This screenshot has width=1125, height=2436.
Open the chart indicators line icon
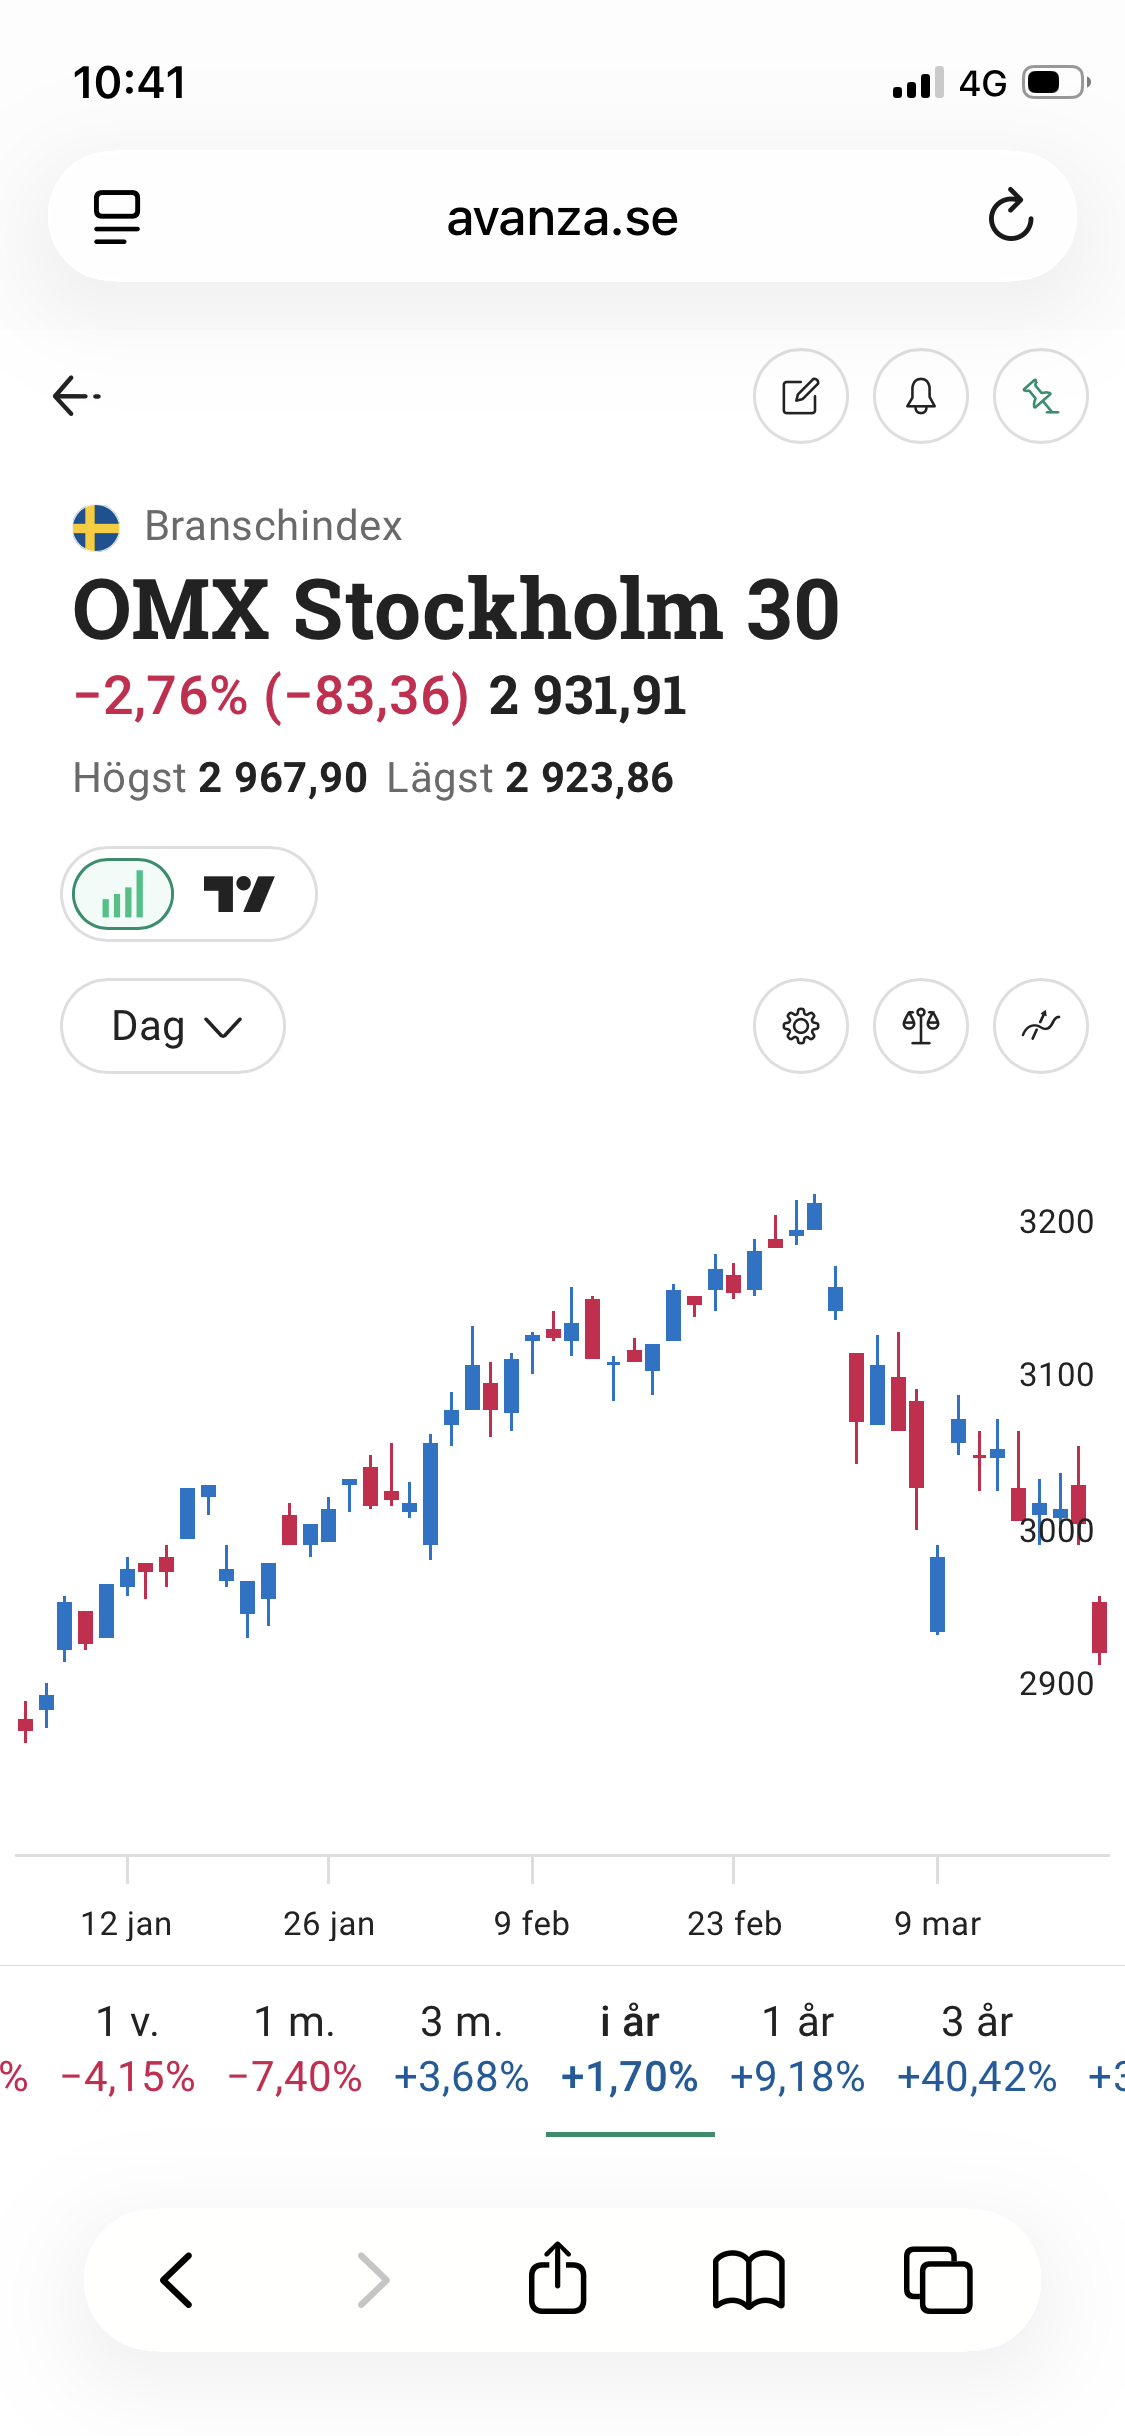[x=1041, y=1026]
